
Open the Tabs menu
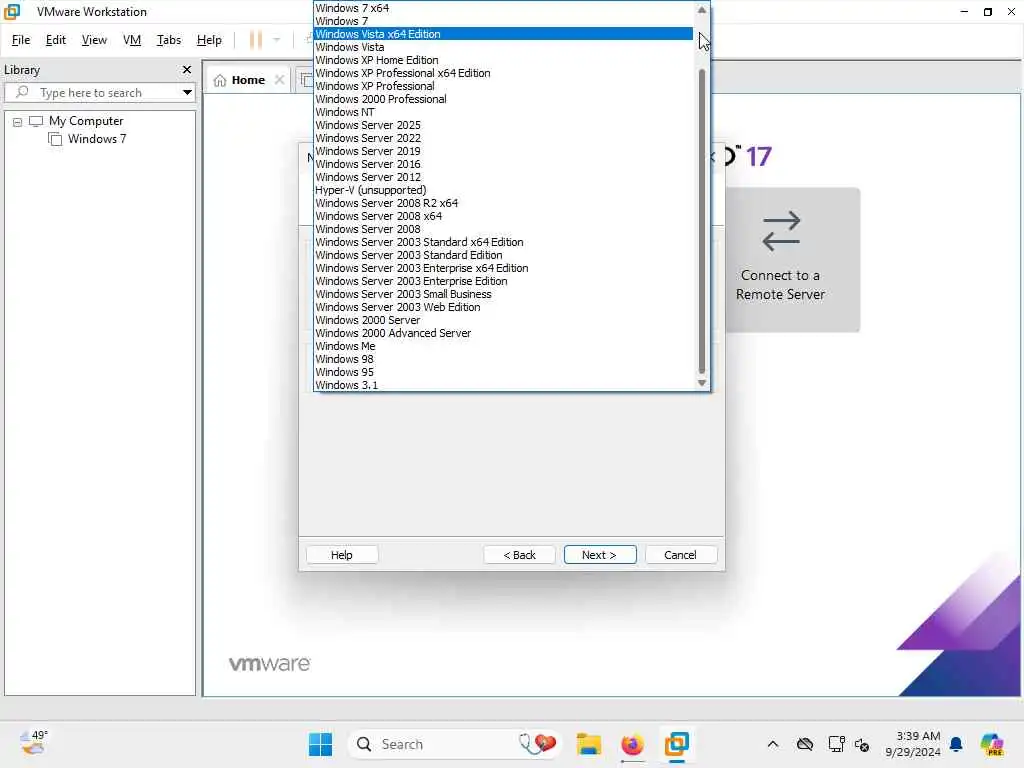[168, 40]
